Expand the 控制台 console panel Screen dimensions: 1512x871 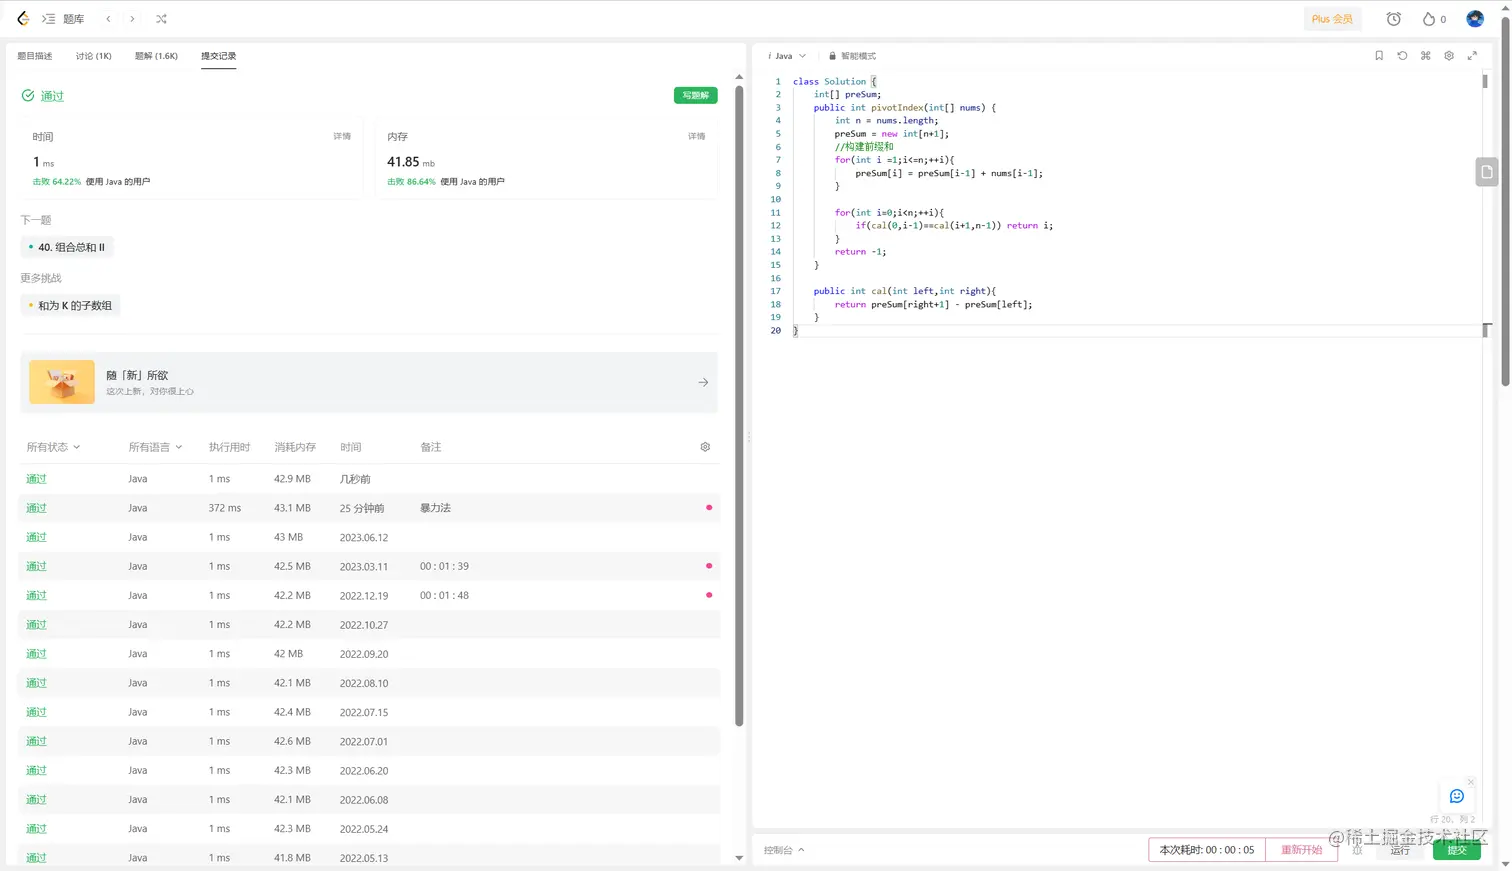[x=784, y=850]
